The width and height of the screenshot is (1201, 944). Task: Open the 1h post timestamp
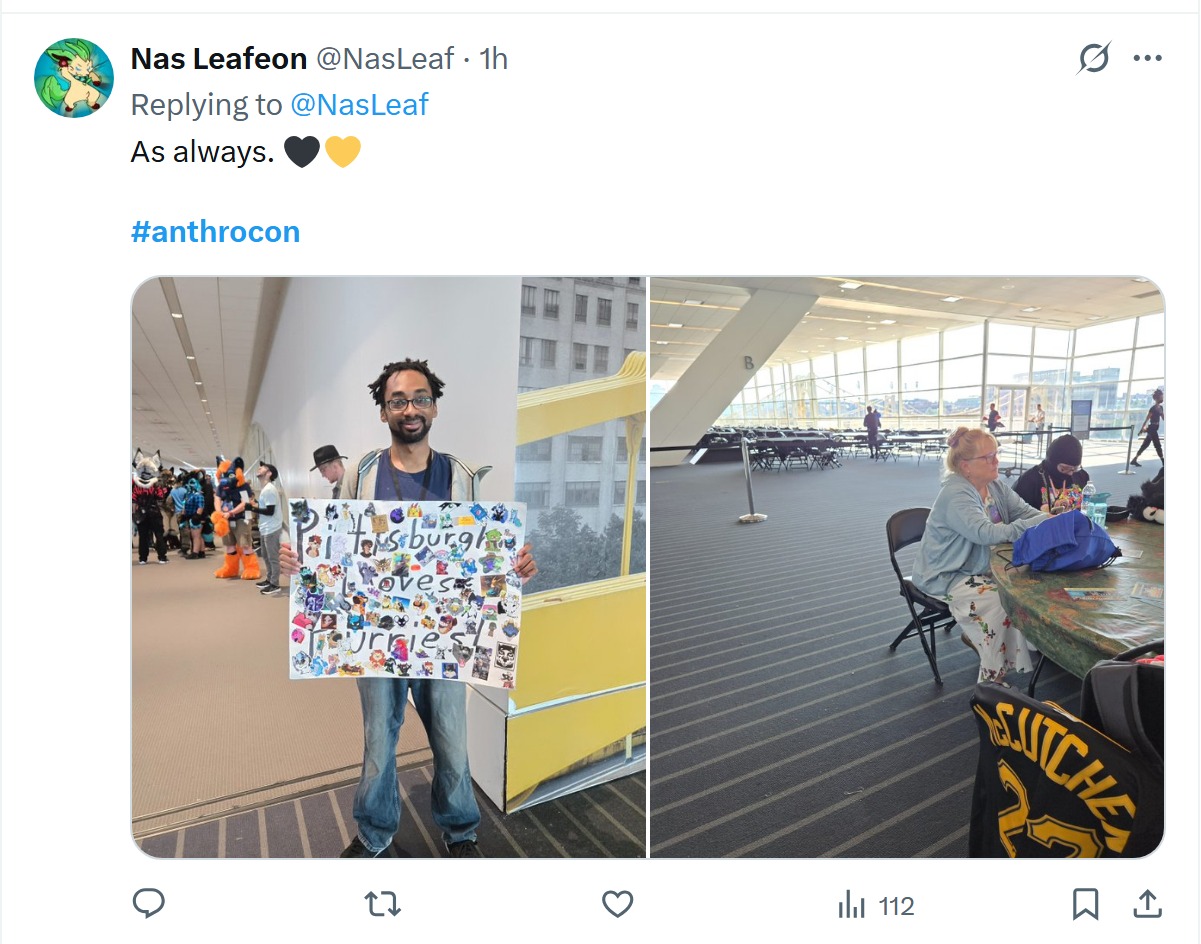tap(494, 59)
